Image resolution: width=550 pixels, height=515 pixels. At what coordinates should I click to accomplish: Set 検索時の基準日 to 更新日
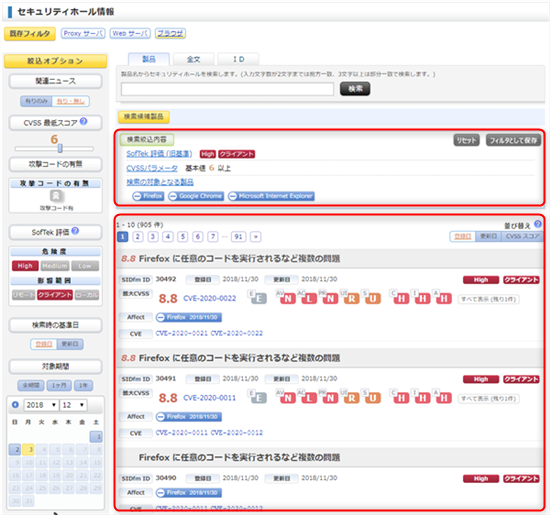click(x=70, y=344)
